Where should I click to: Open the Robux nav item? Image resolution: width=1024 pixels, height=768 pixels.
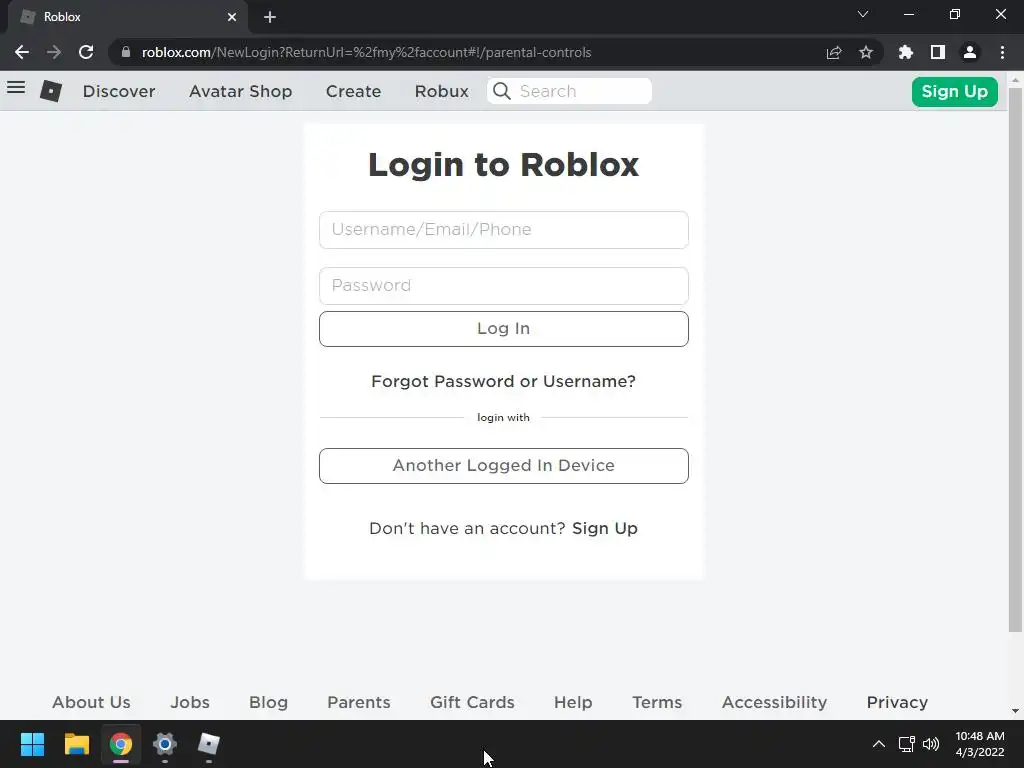pos(441,91)
